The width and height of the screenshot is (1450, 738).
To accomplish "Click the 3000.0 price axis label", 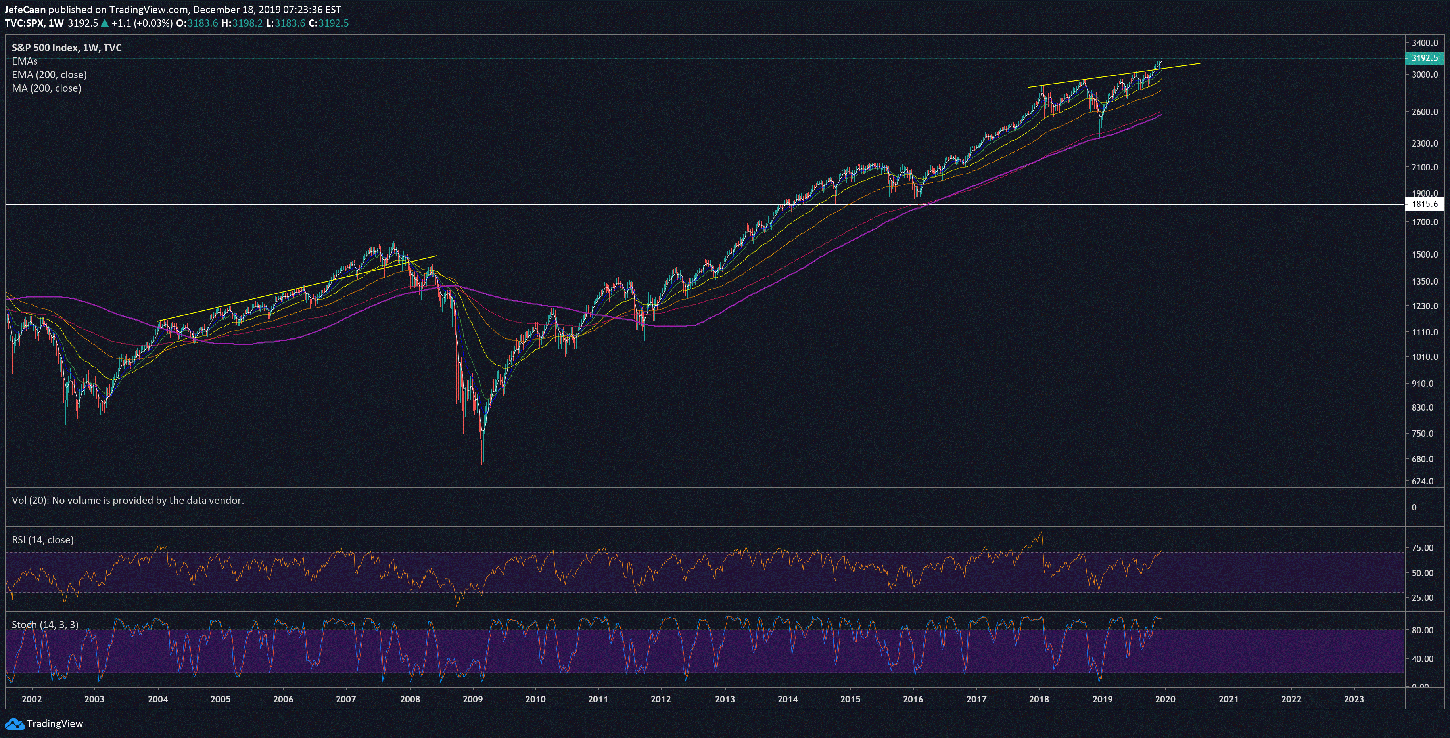I will point(1424,76).
